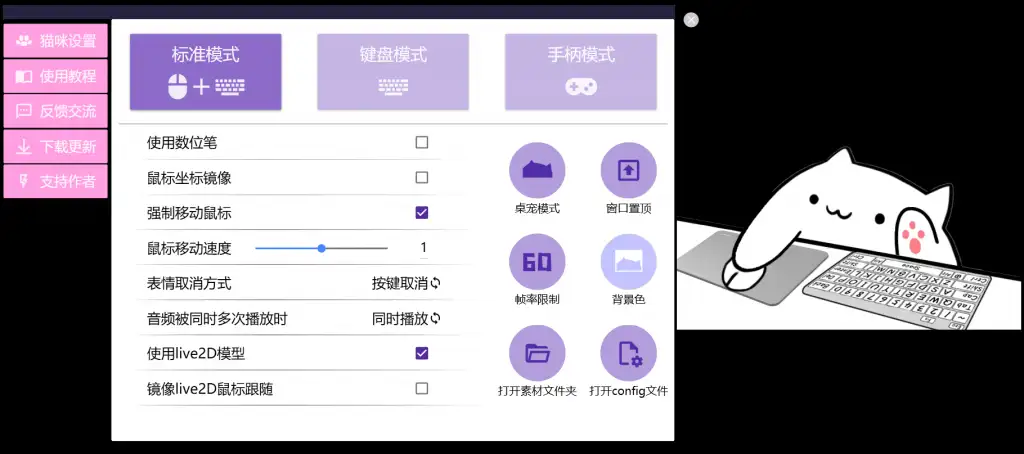This screenshot has height=454, width=1024.
Task: Tick the 鼠标坐标镜像 checkbox
Action: pos(422,178)
